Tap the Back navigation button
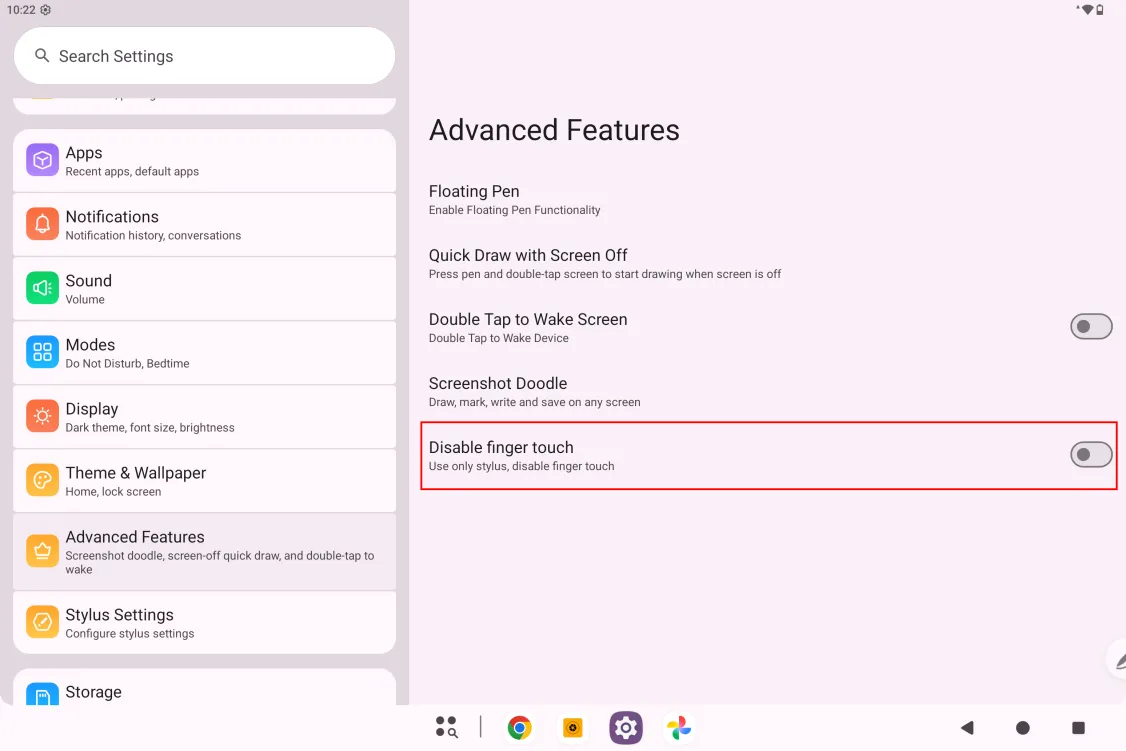 coord(967,727)
